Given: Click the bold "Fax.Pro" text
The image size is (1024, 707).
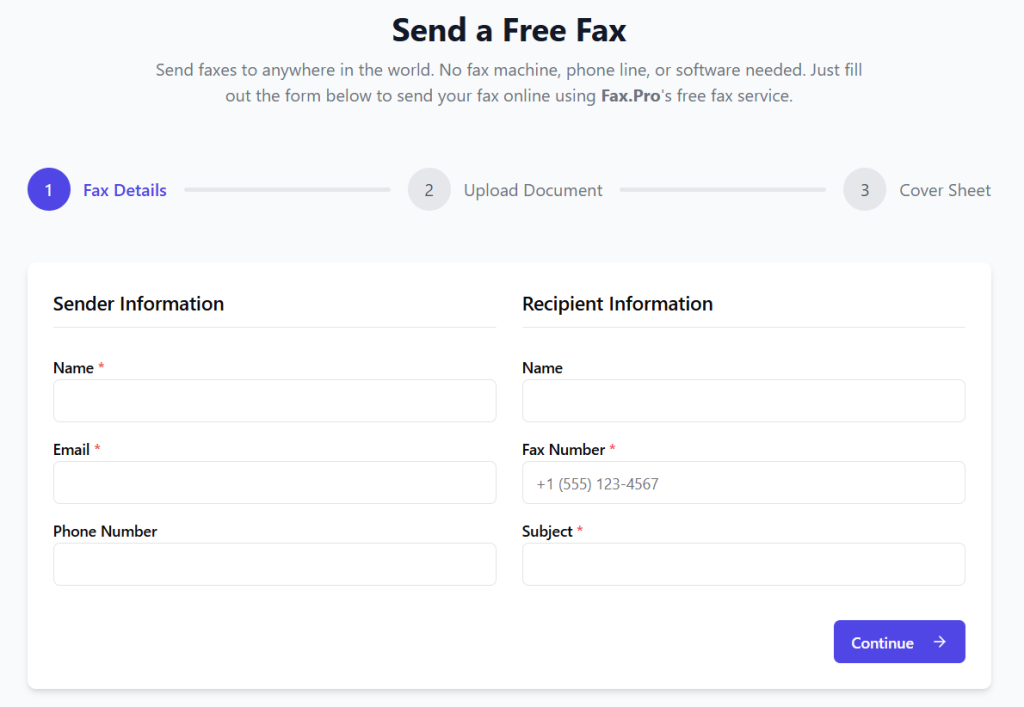Looking at the screenshot, I should pos(630,96).
